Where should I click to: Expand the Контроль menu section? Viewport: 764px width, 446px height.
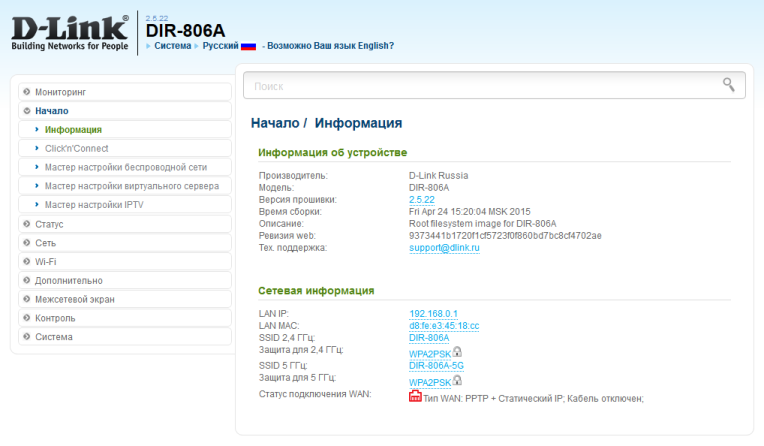tap(125, 318)
